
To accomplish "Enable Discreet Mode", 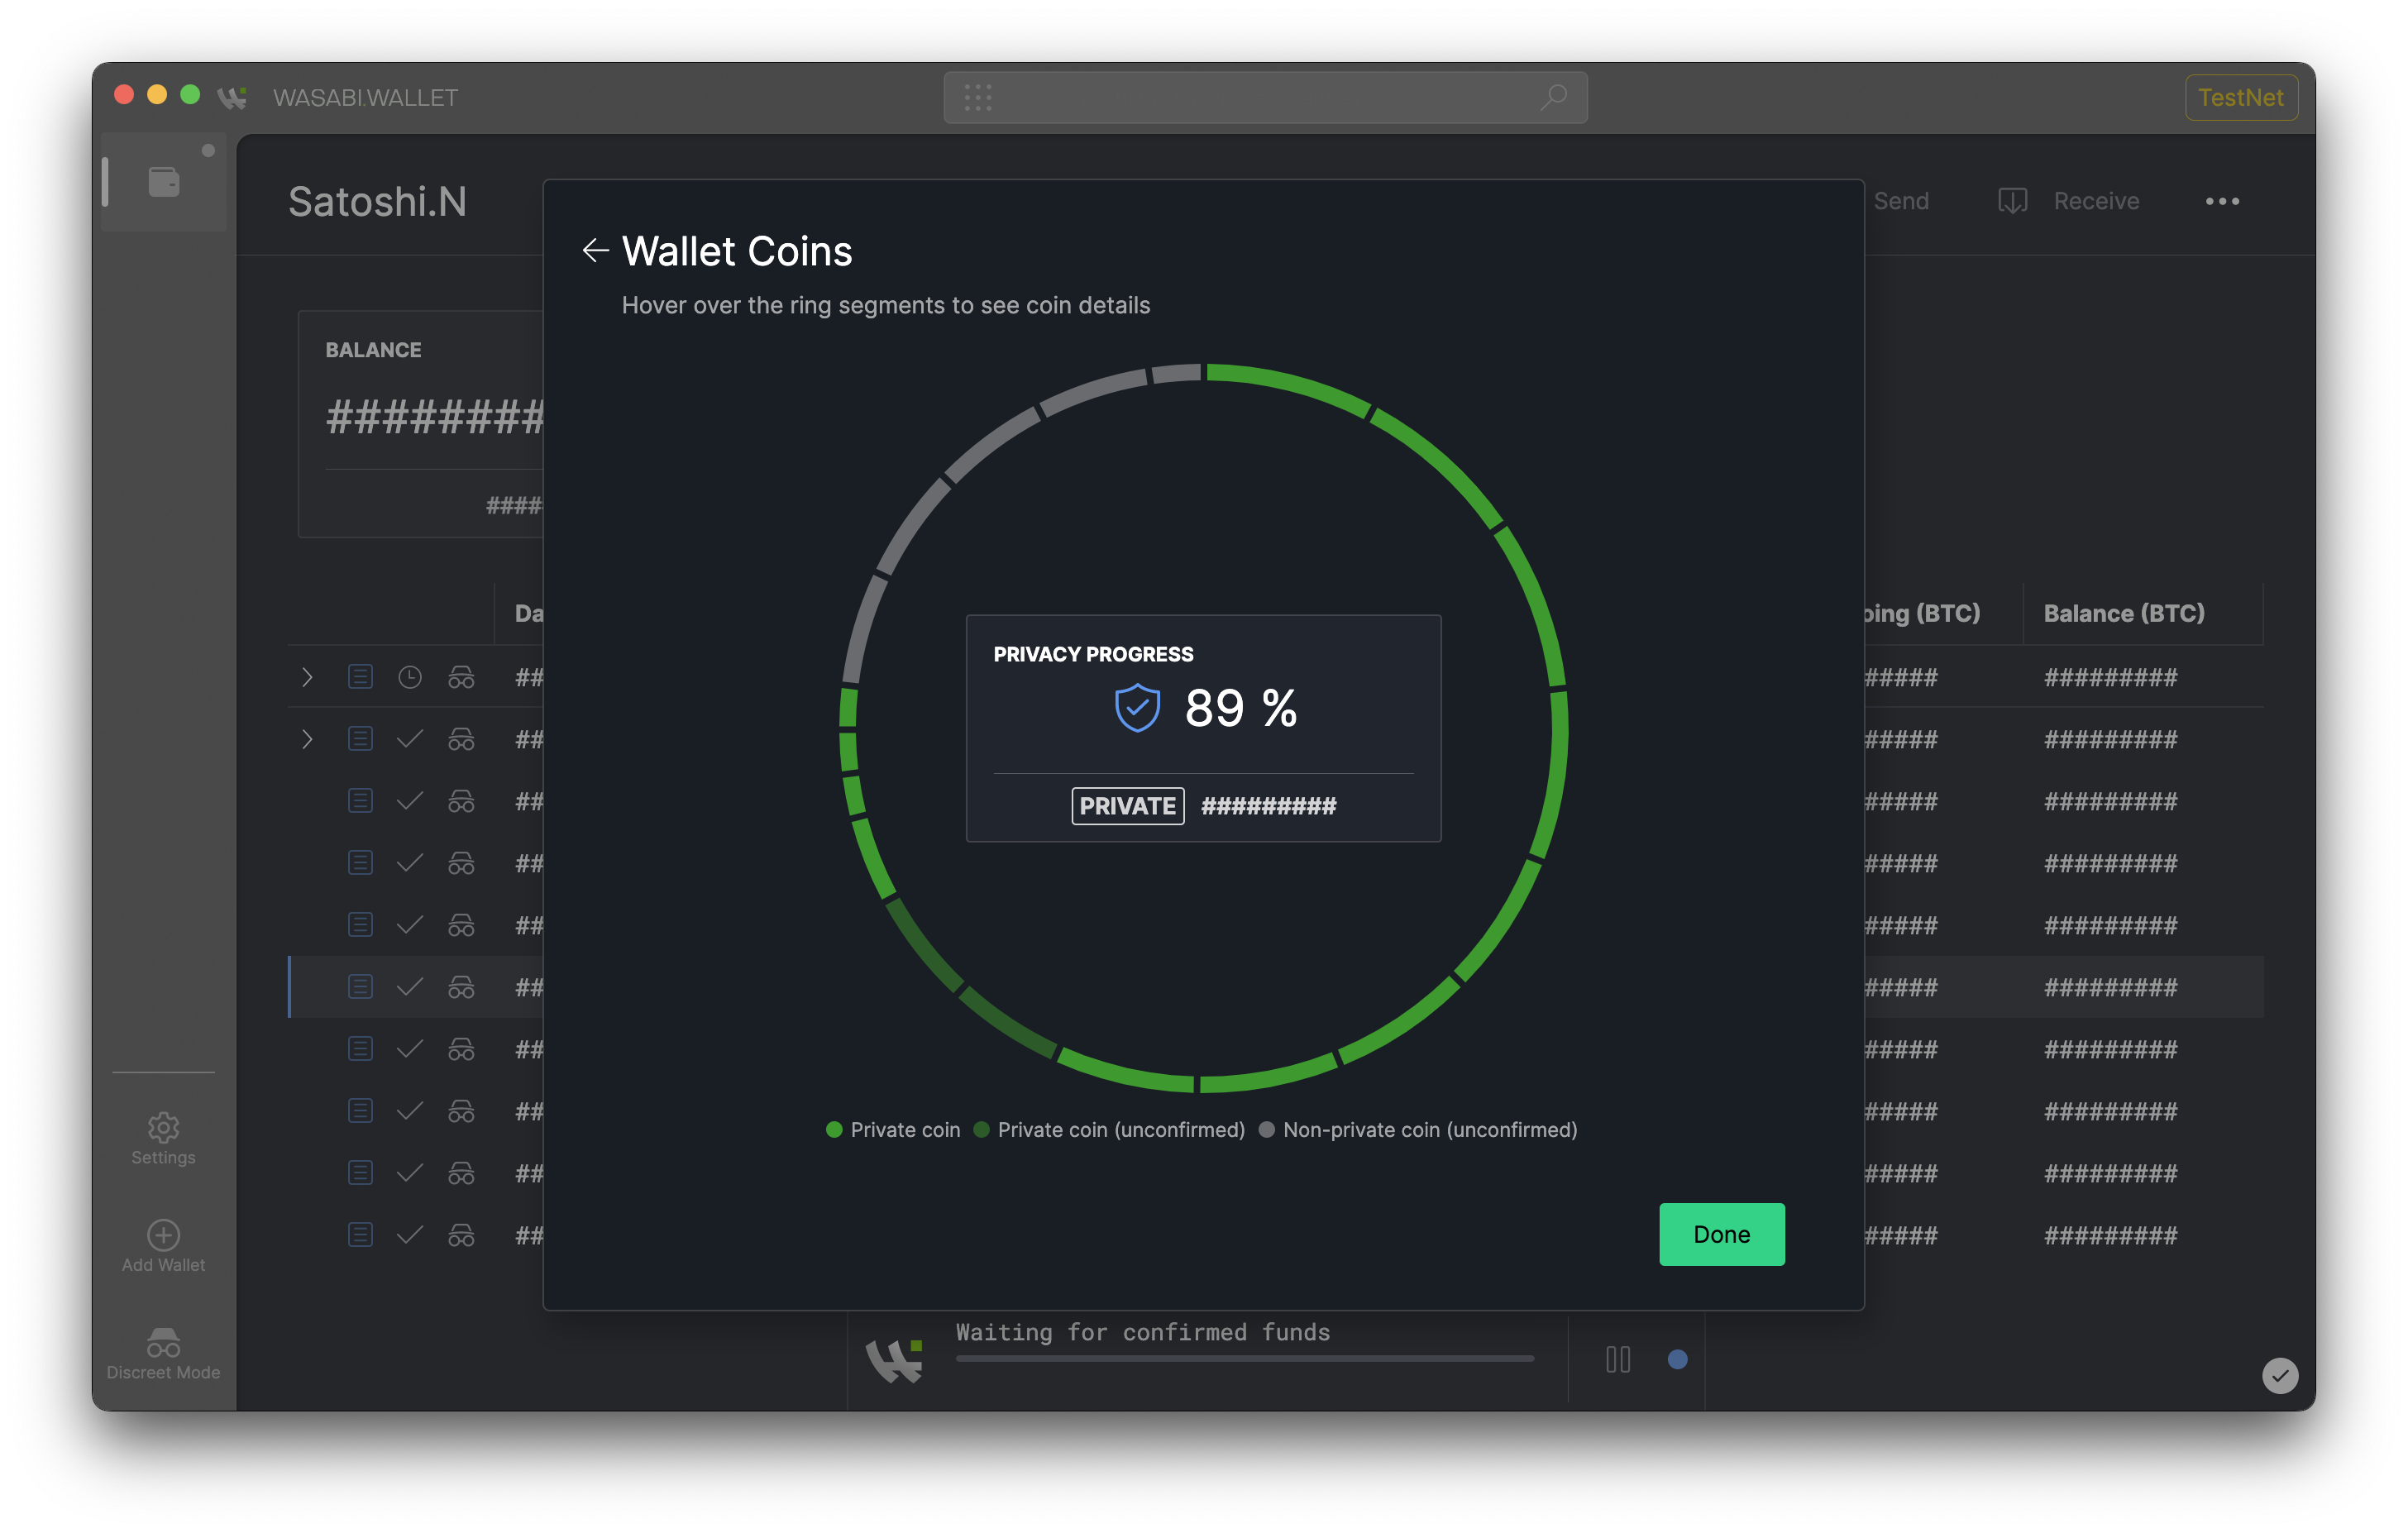I will [x=163, y=1342].
